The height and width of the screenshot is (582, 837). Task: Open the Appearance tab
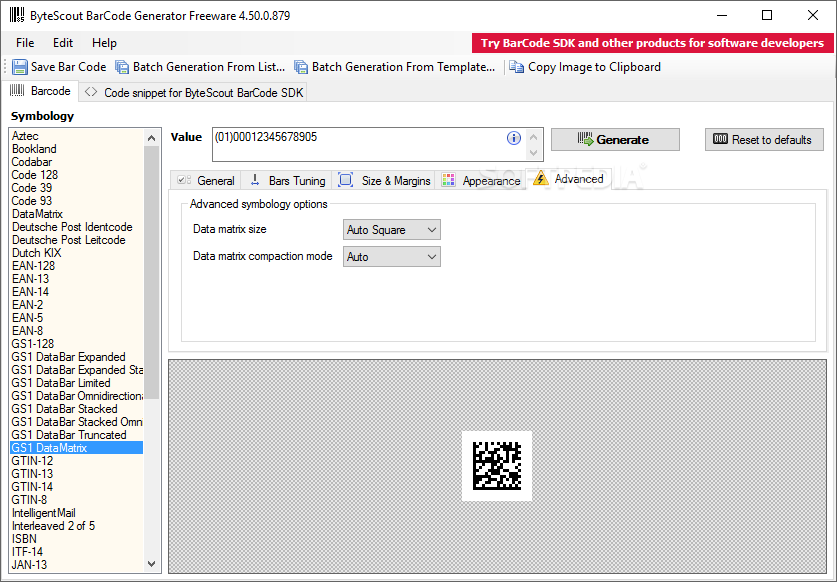pos(481,180)
